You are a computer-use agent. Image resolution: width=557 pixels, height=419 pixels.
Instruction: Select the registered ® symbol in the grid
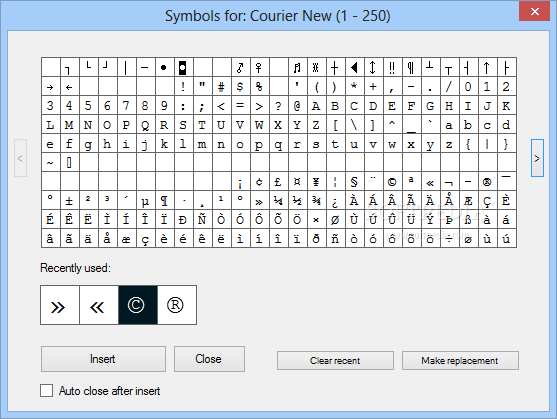[487, 182]
